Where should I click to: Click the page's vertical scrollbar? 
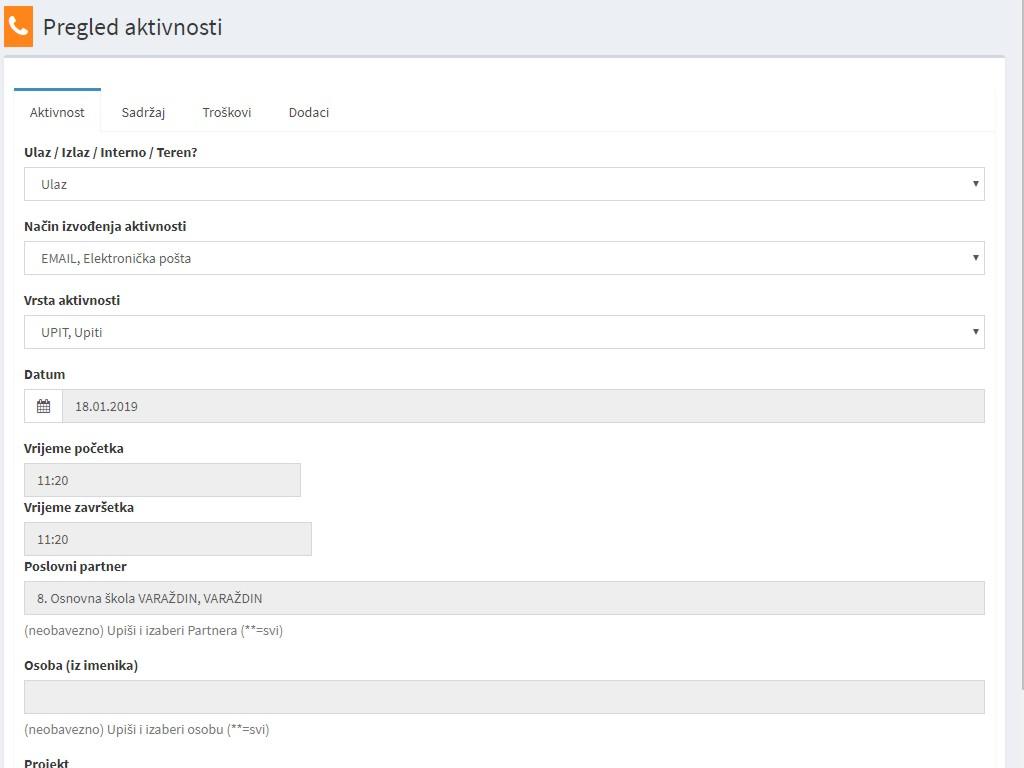click(x=1021, y=350)
